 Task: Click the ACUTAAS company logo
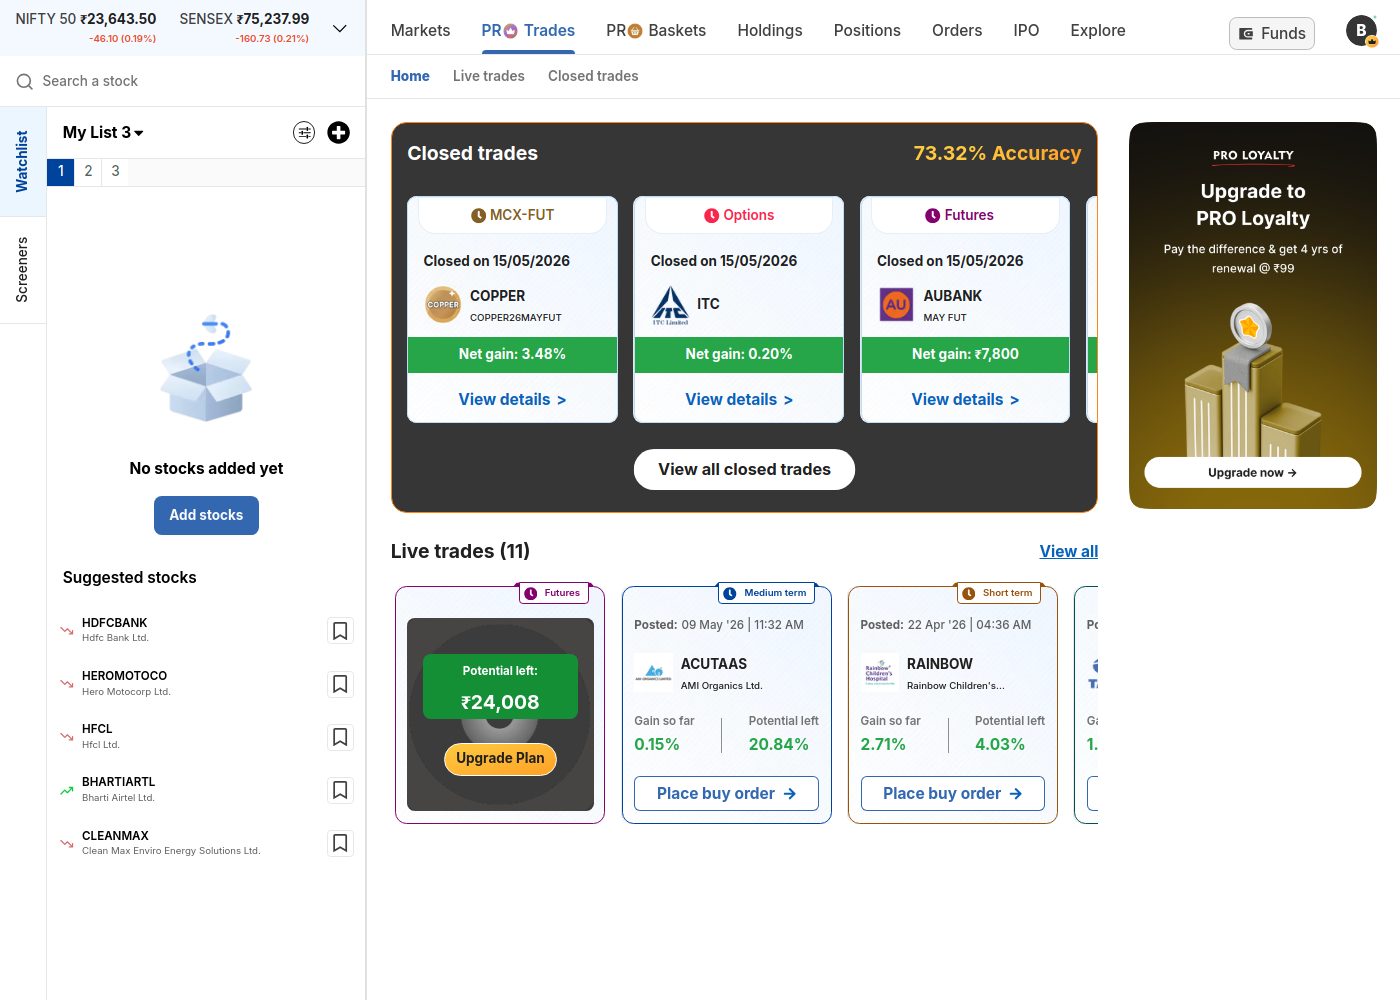[654, 673]
